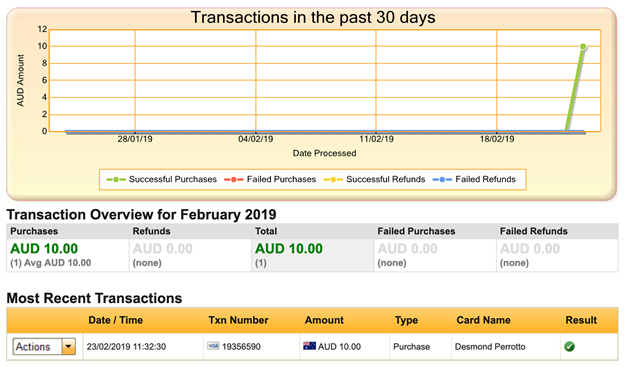Screen dimensions: 624x367
Task: Click the 11/02/19 axis date label
Action: point(376,139)
